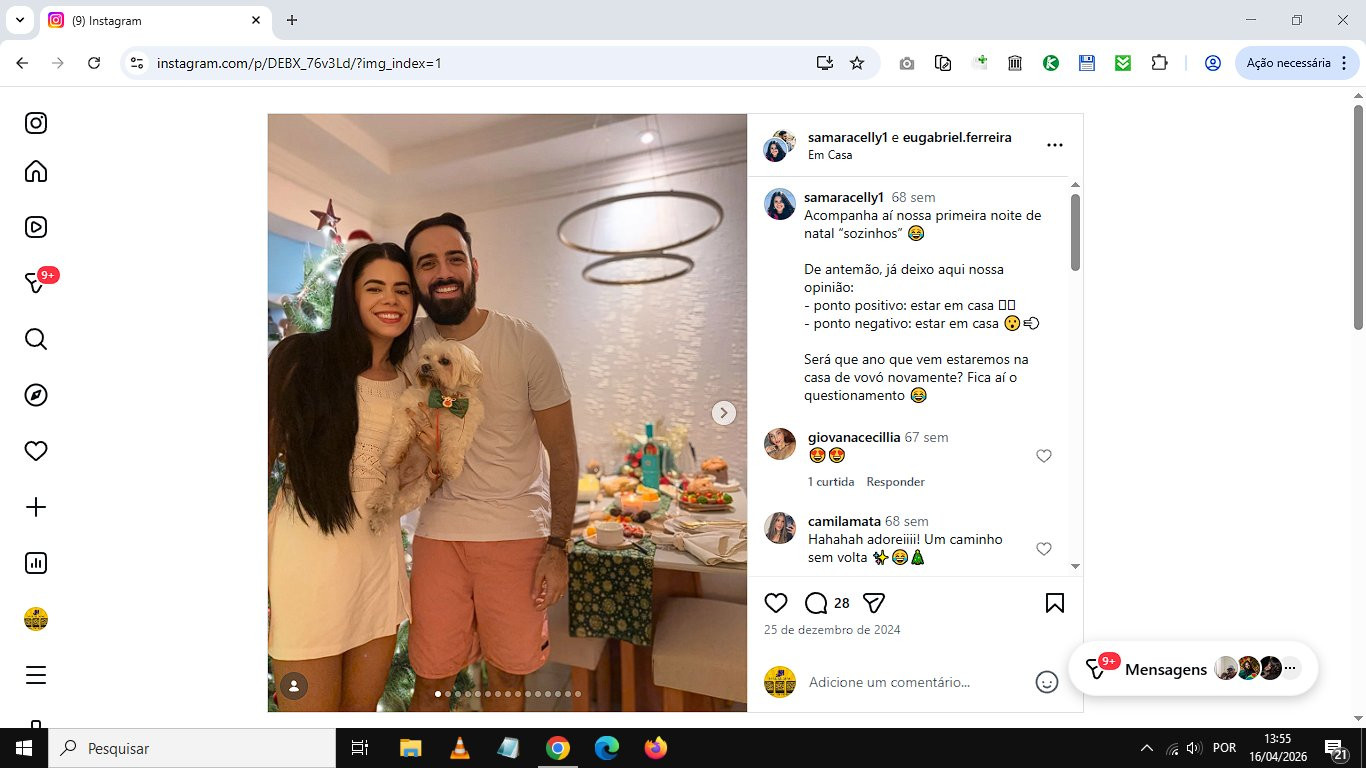Open the Messages three-dots menu
1366x768 pixels.
point(1290,668)
